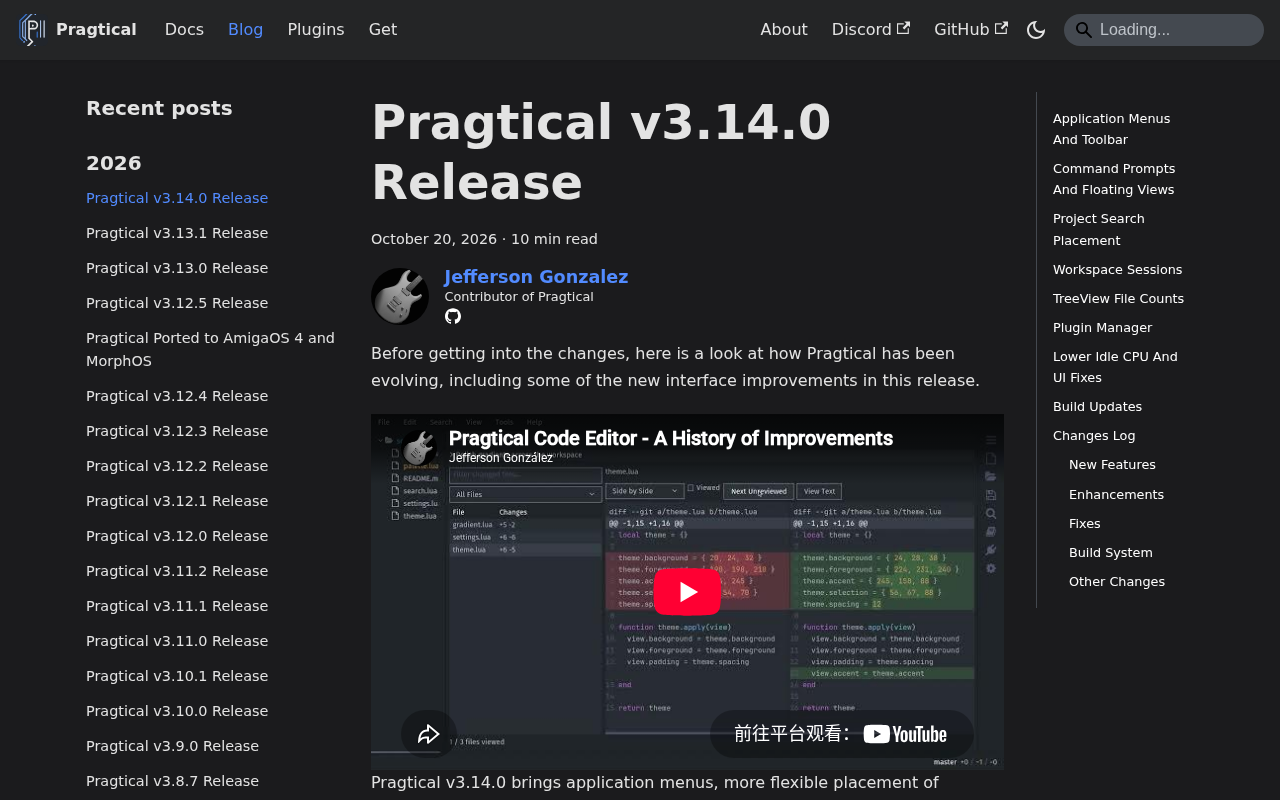Viewport: 1280px width, 800px height.
Task: Open the Plugins navbar item
Action: click(x=316, y=30)
